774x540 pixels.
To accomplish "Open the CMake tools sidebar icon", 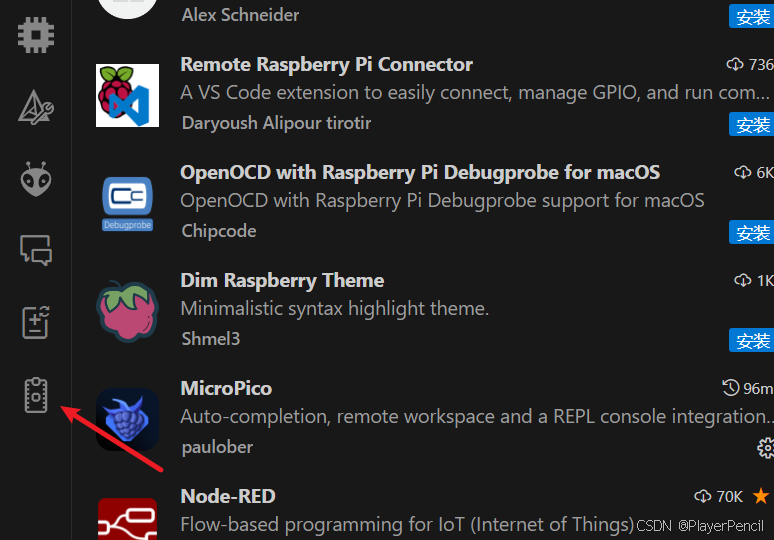I will (x=36, y=107).
